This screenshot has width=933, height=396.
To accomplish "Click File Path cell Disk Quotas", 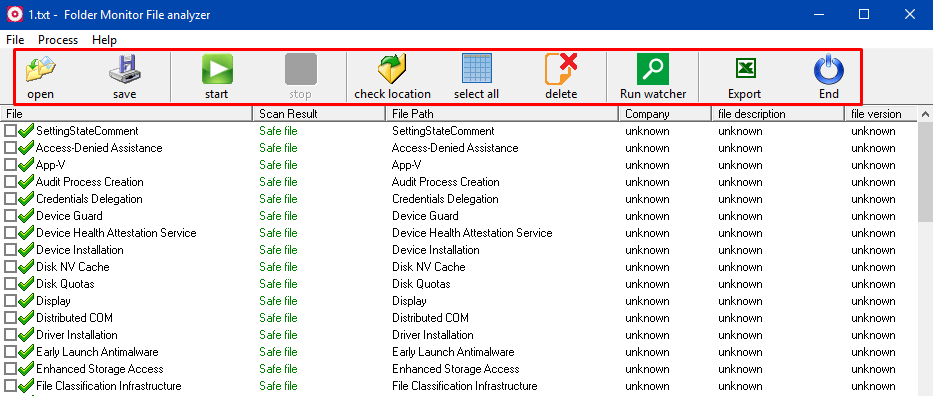I will coord(421,284).
